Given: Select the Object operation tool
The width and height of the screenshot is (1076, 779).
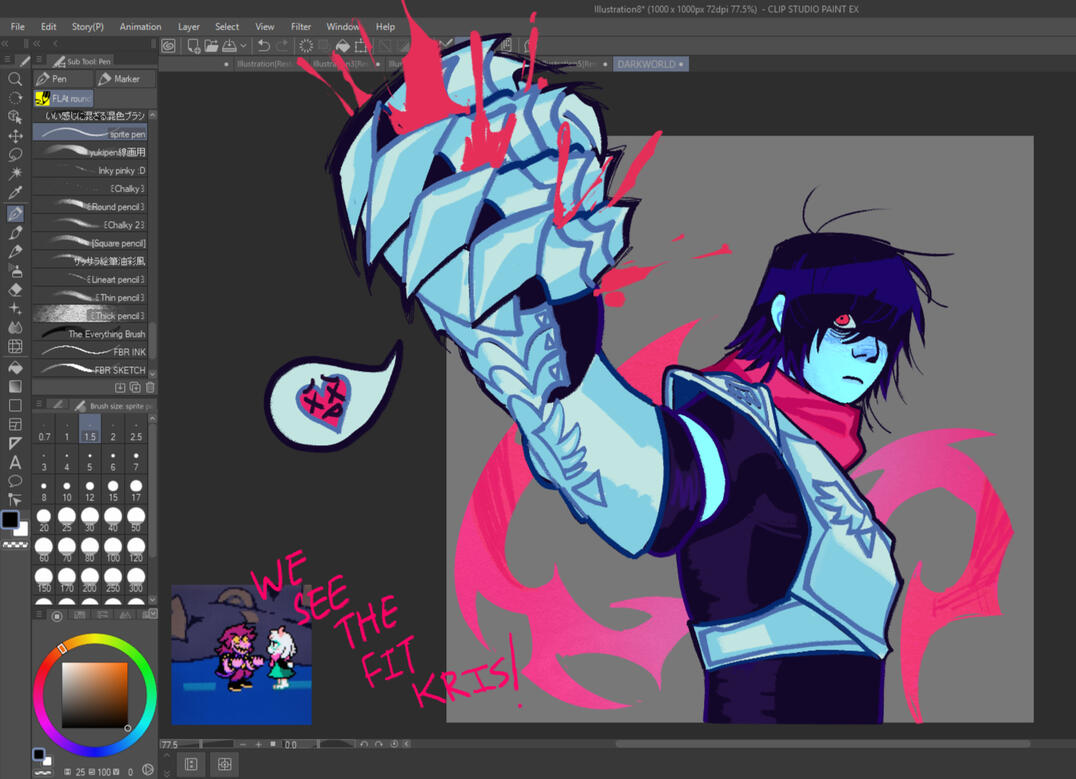Looking at the screenshot, I should [x=14, y=117].
